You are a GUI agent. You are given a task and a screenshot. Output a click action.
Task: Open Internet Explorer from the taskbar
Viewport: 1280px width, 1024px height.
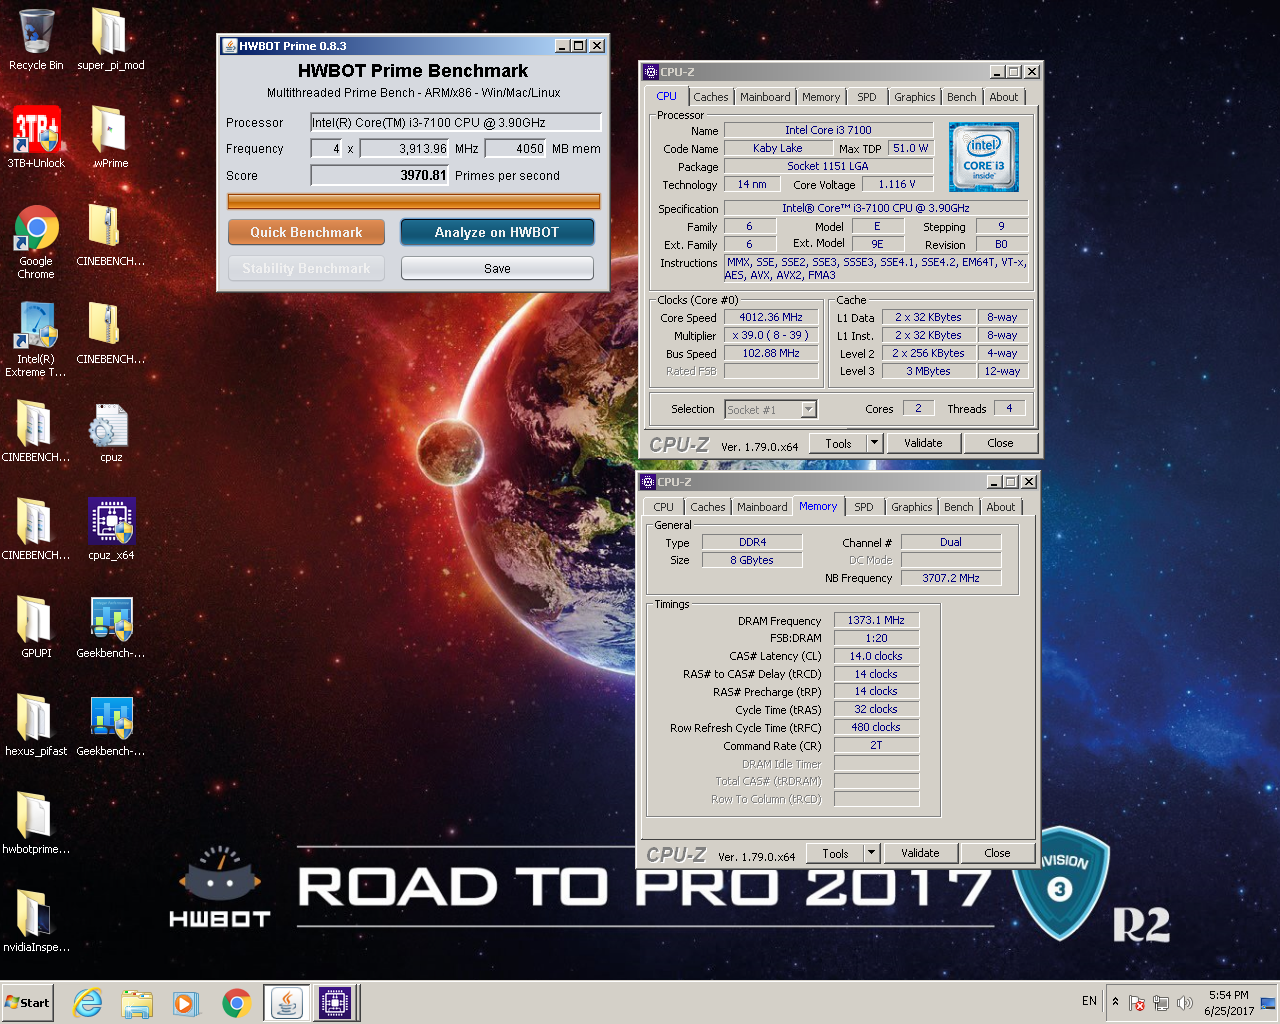tap(88, 1003)
